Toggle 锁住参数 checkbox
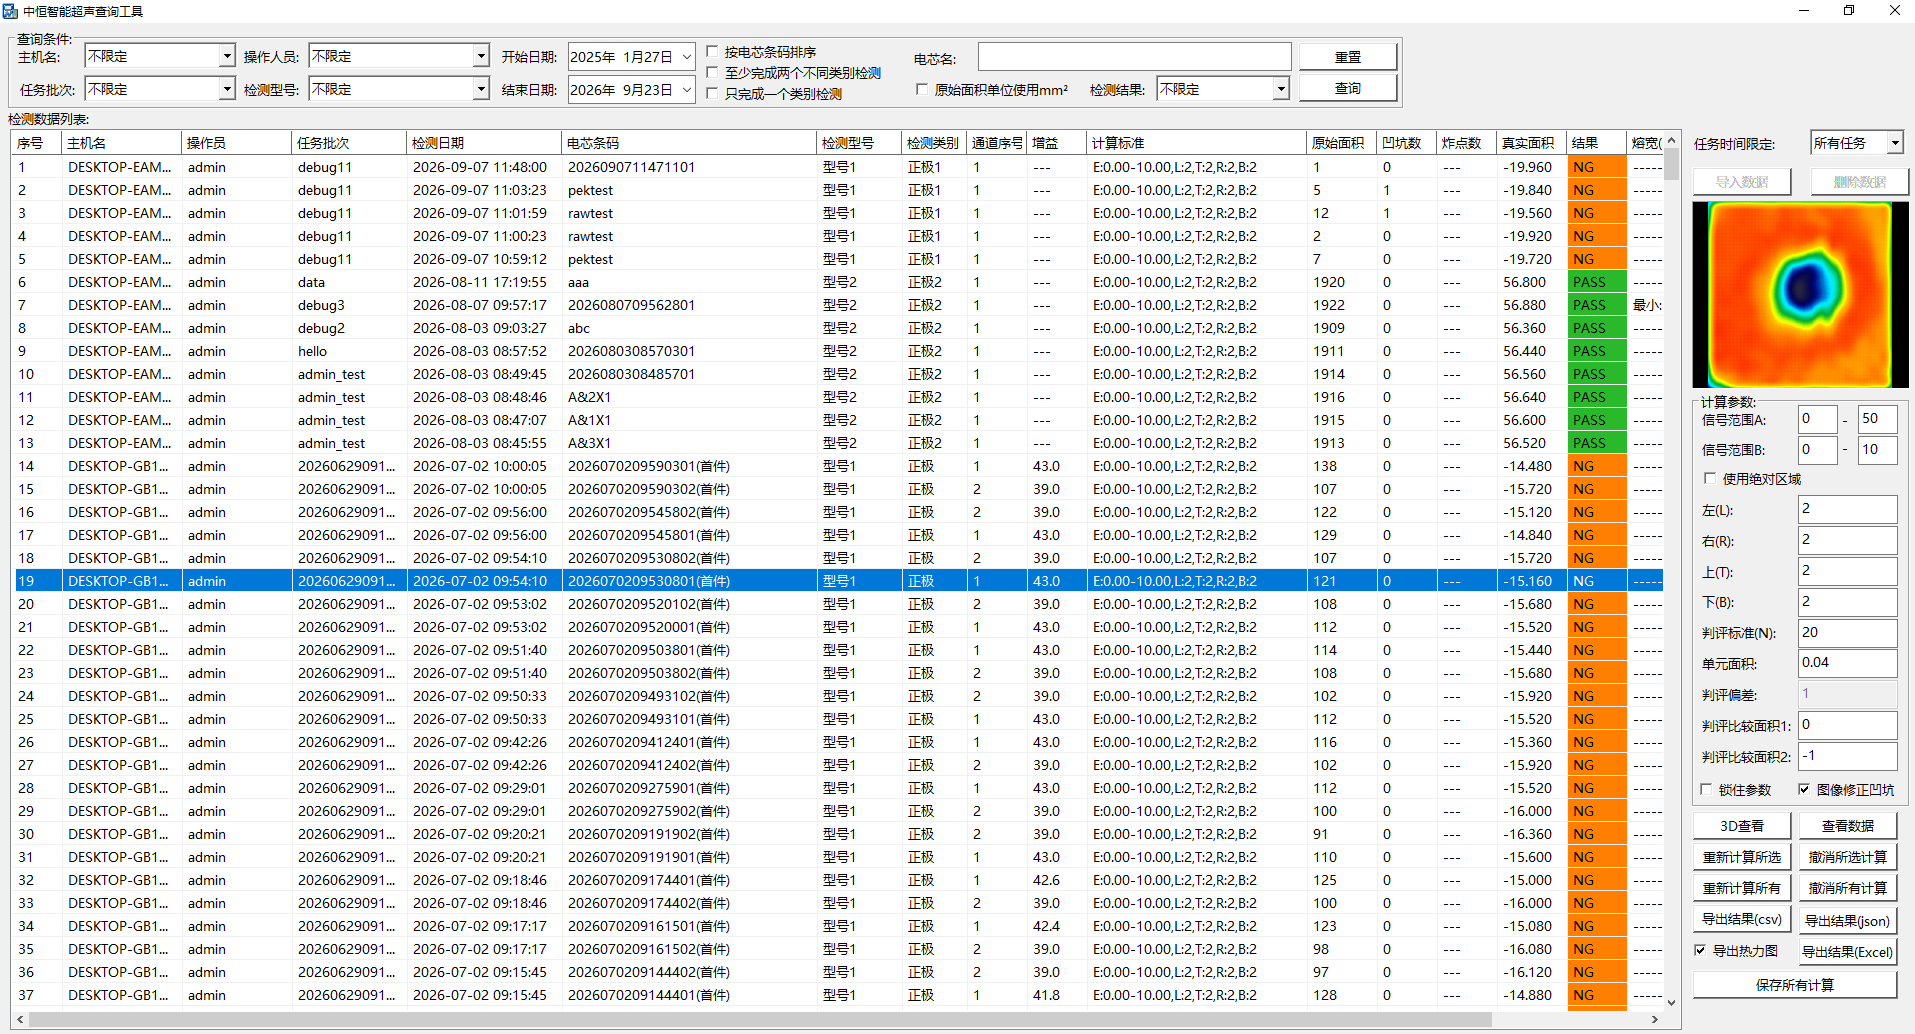The height and width of the screenshot is (1034, 1915). 1706,790
